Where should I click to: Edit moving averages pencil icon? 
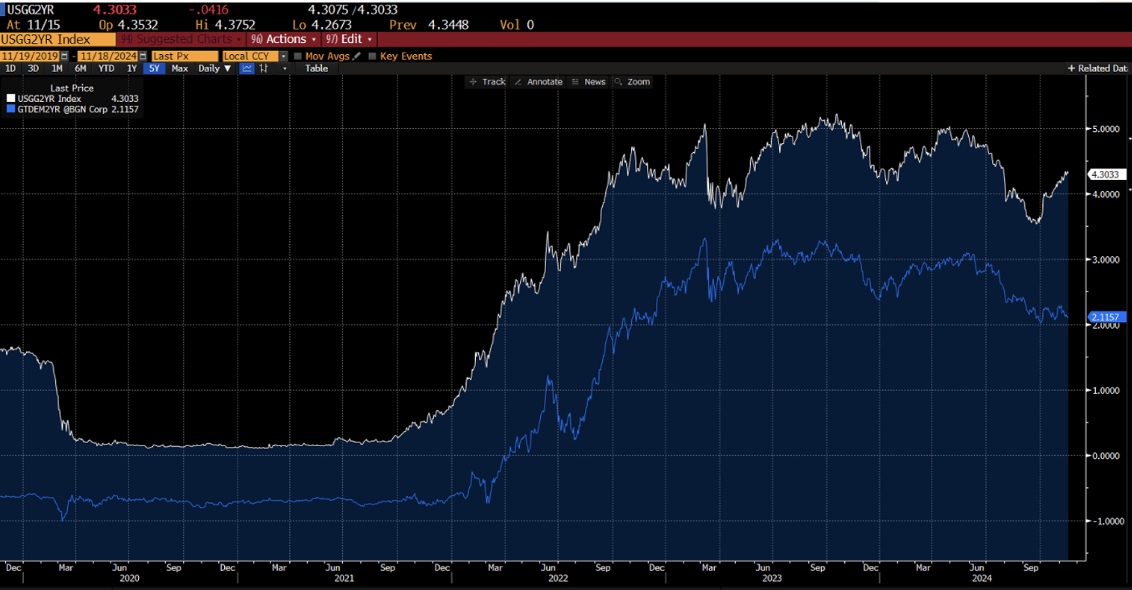[357, 56]
